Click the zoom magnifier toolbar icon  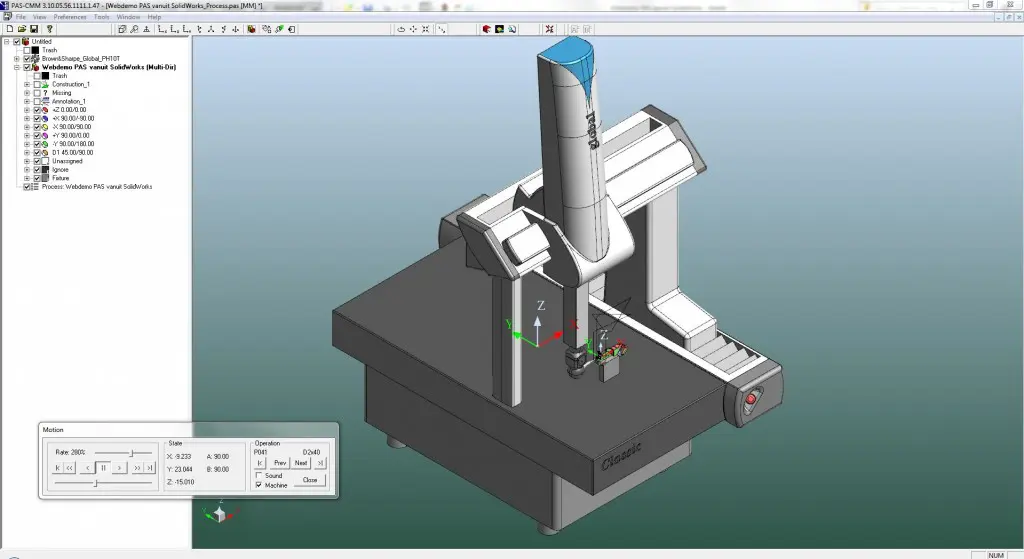point(134,29)
